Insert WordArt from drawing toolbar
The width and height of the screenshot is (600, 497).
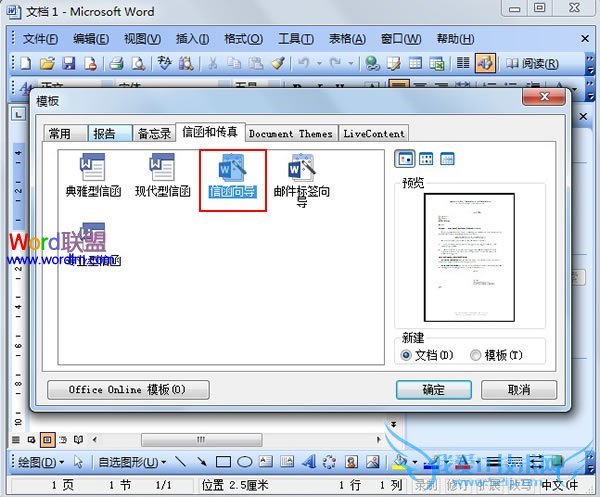[x=308, y=462]
